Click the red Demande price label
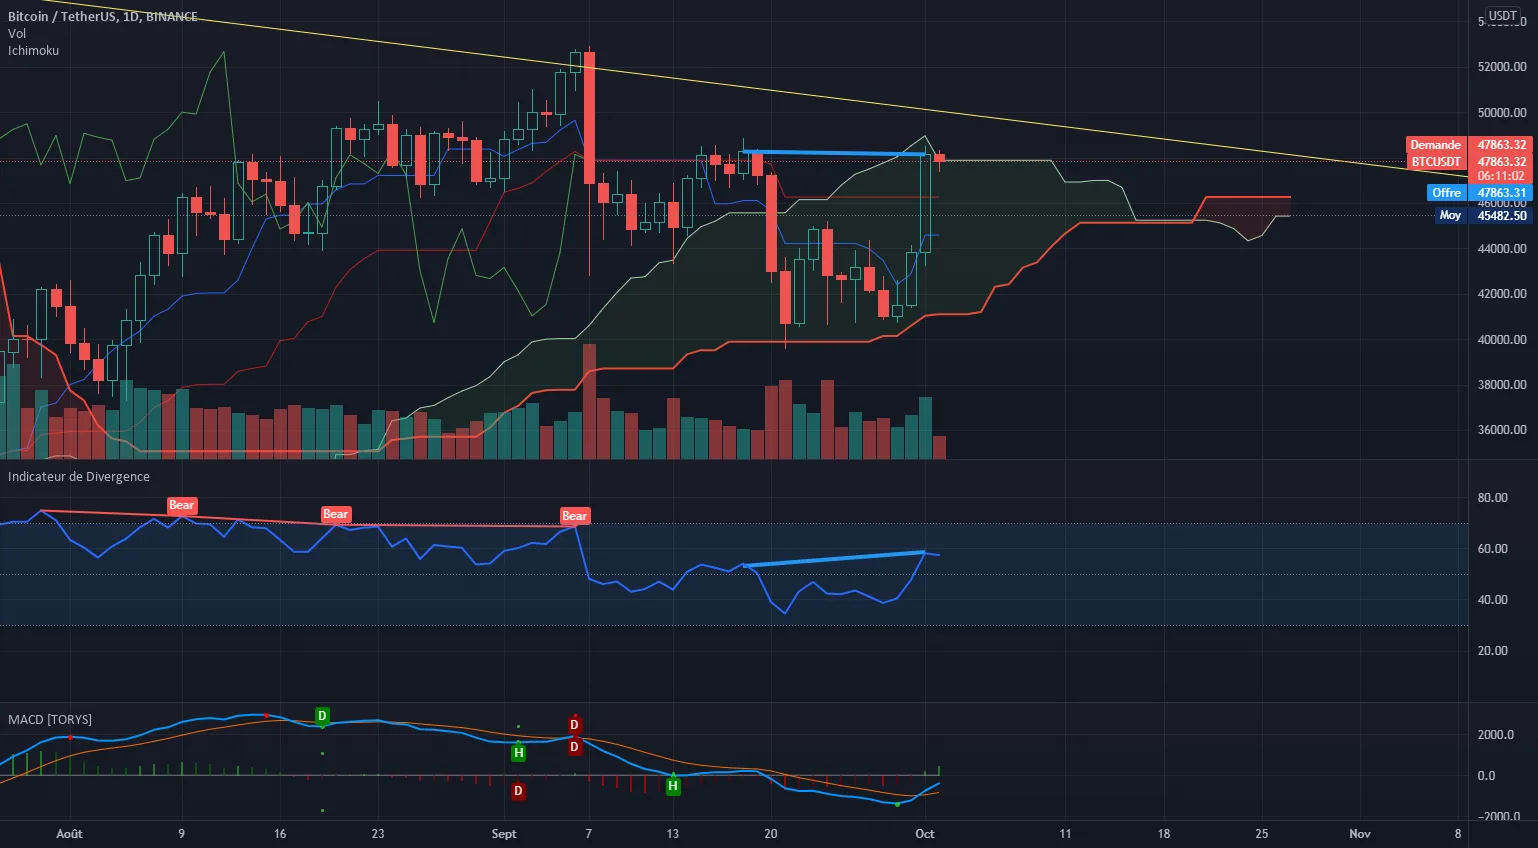This screenshot has height=848, width=1538. click(1468, 145)
